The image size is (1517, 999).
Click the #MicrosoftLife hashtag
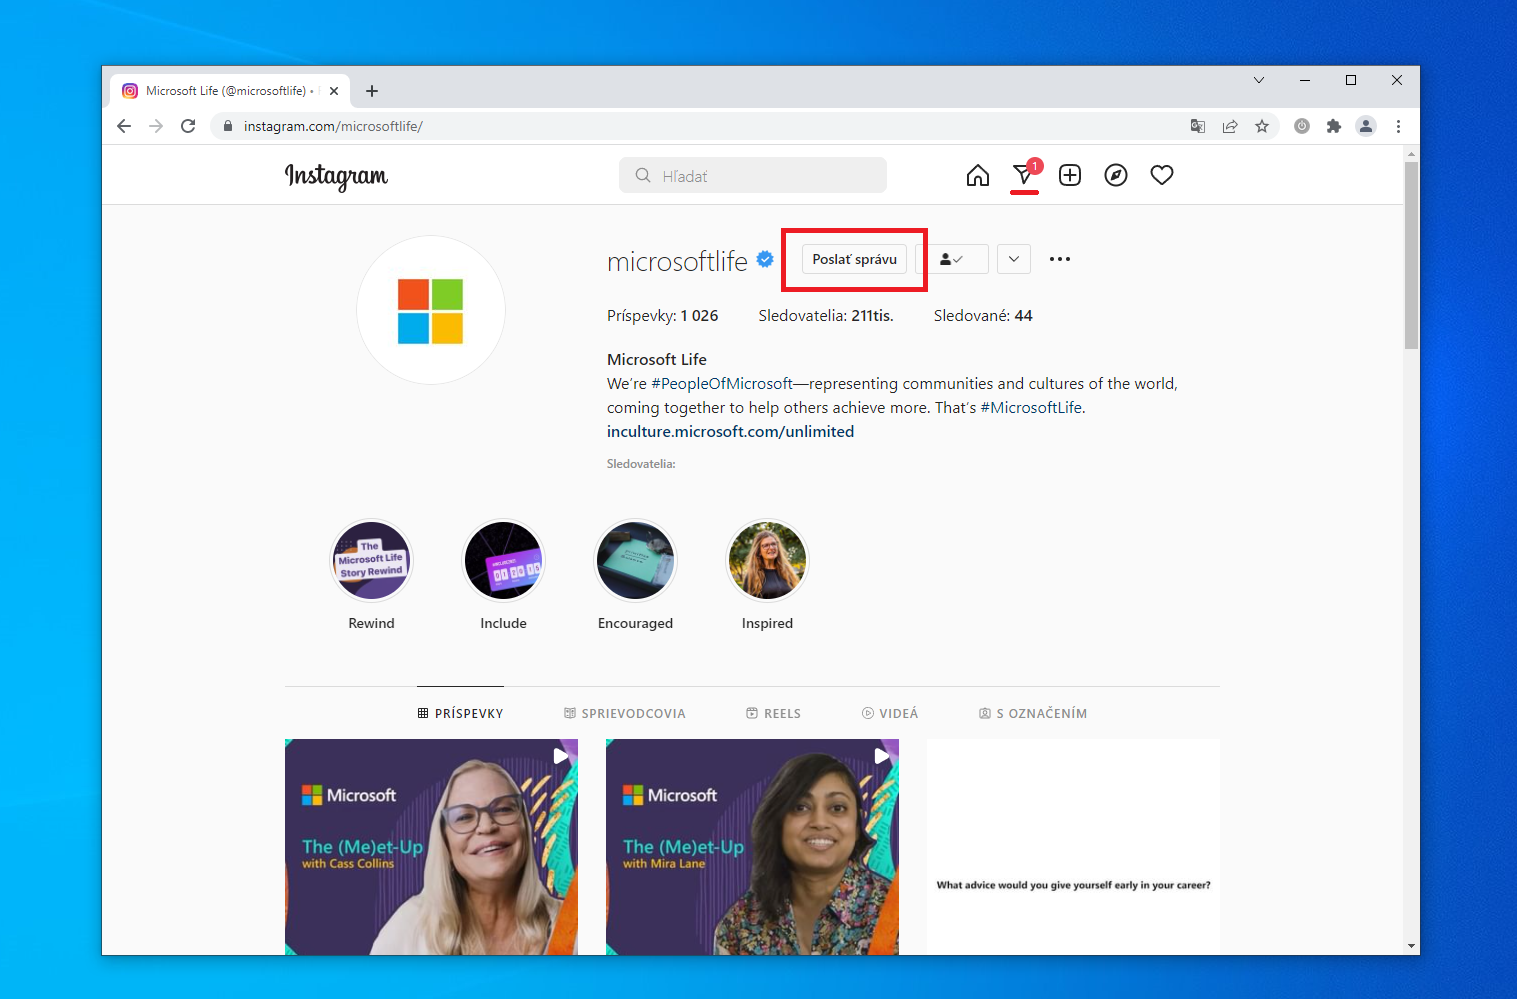1031,407
